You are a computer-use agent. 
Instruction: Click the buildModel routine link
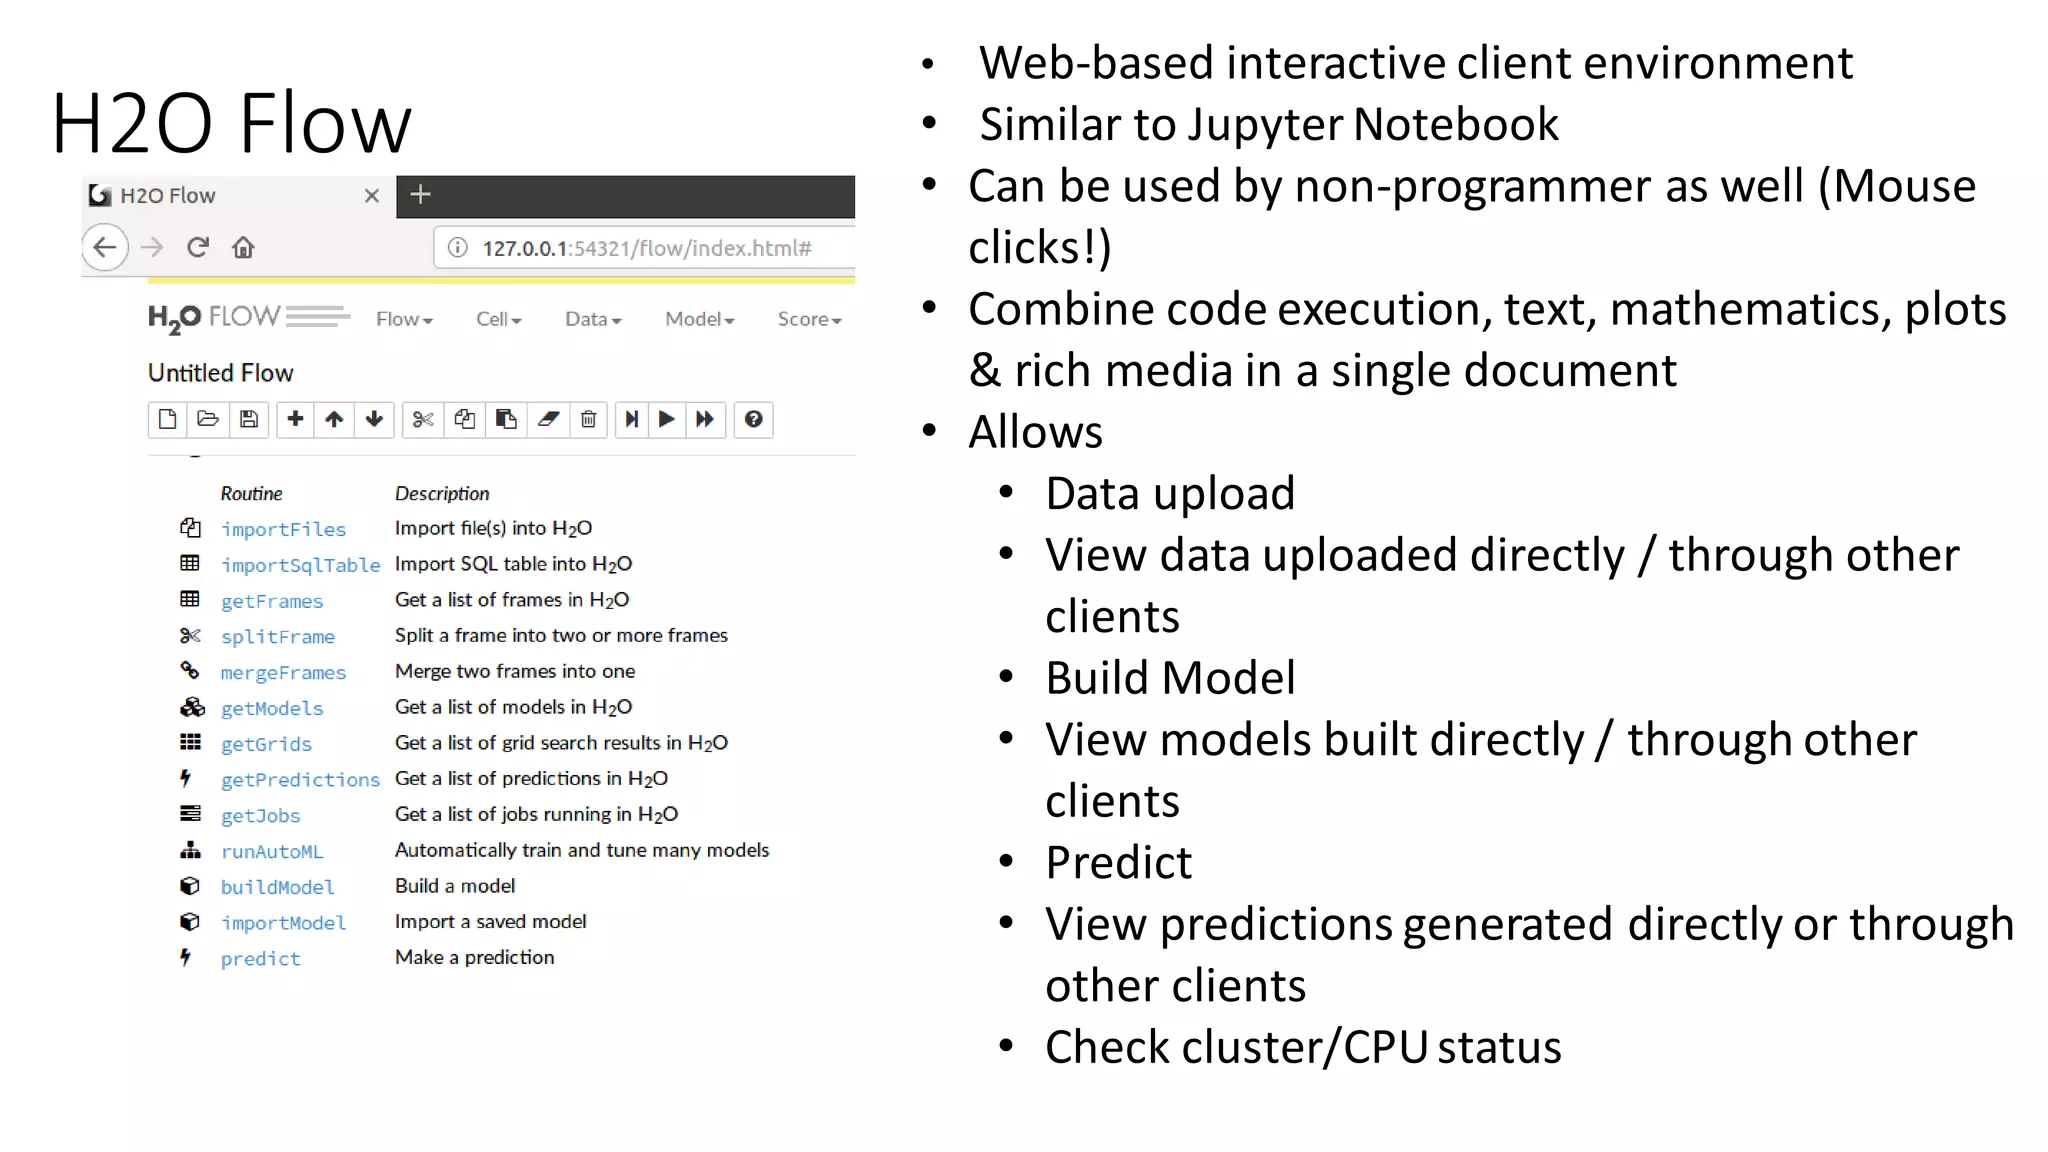[x=277, y=887]
